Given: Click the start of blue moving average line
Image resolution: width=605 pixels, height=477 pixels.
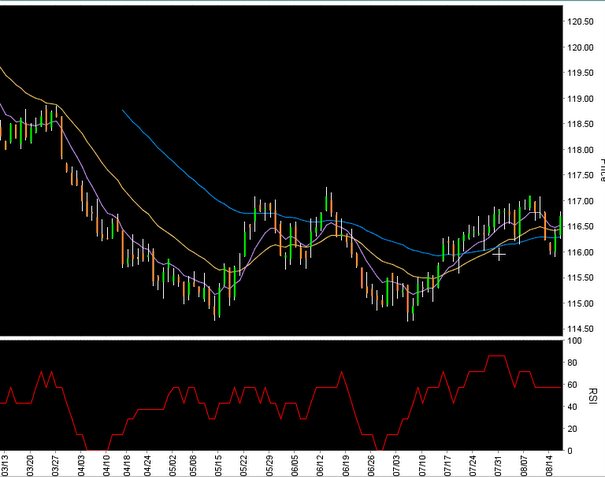Looking at the screenshot, I should [123, 110].
